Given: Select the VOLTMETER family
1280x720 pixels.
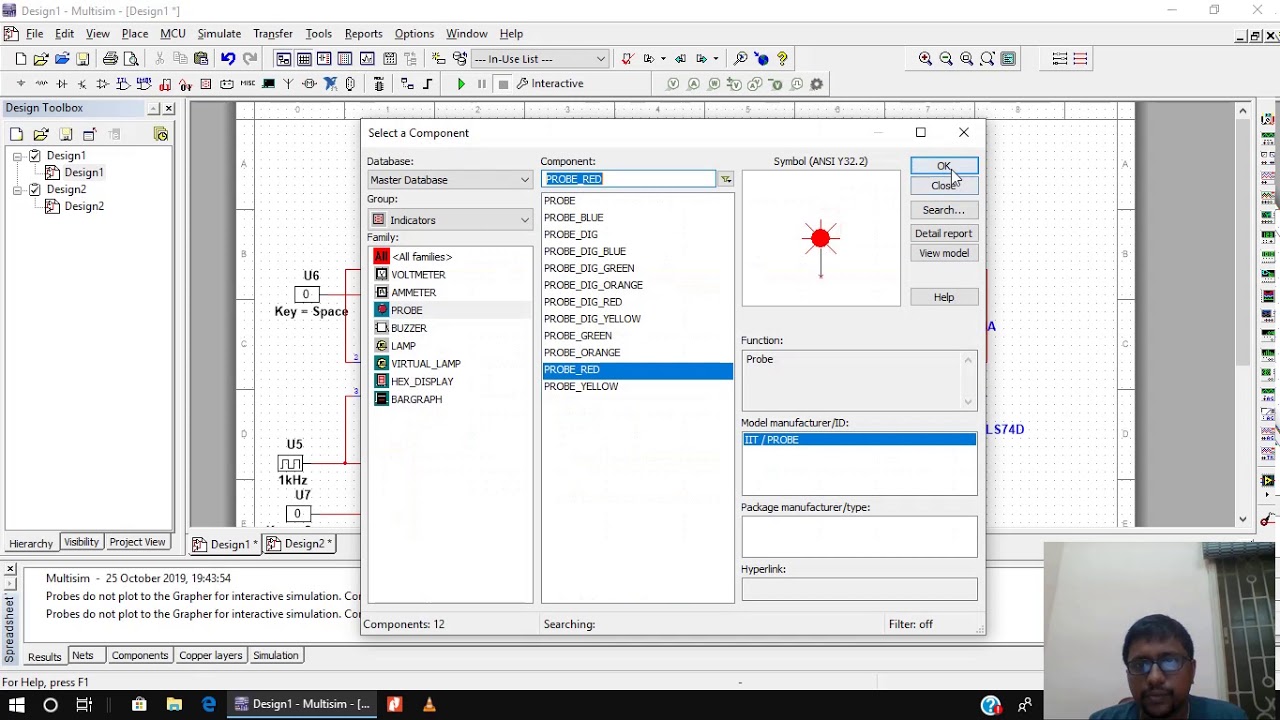Looking at the screenshot, I should (418, 275).
